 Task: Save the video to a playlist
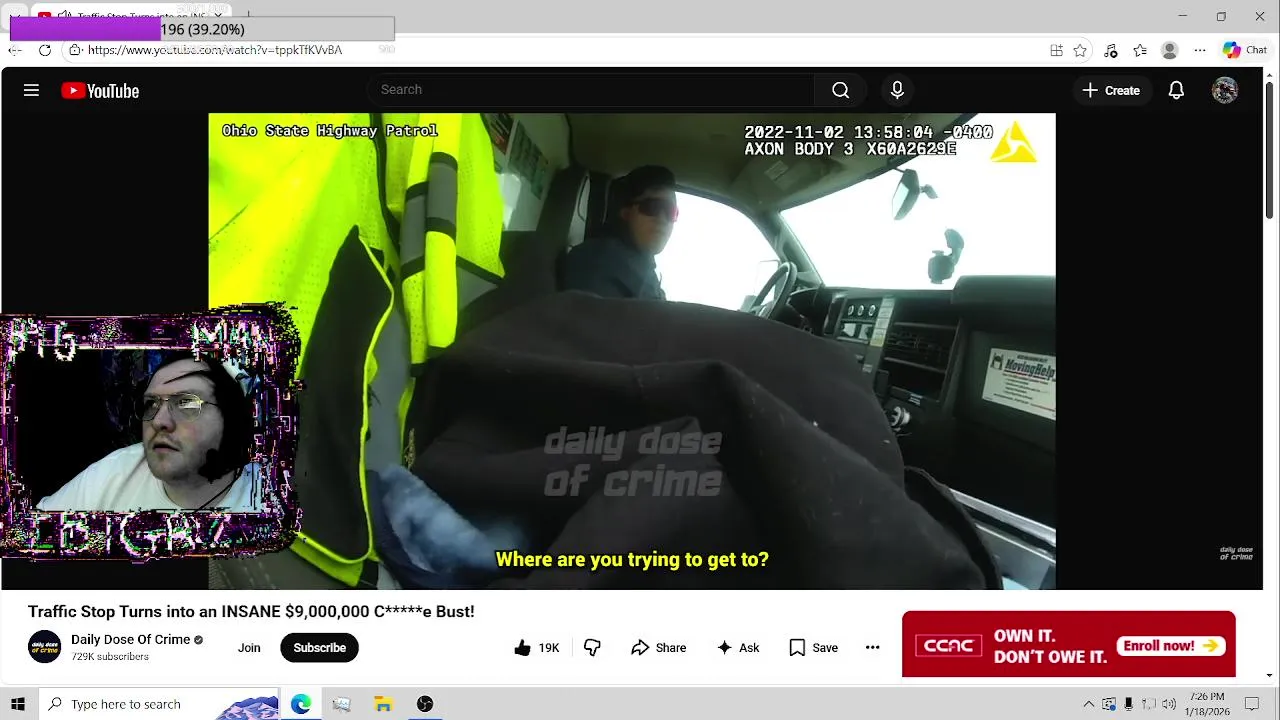[813, 648]
